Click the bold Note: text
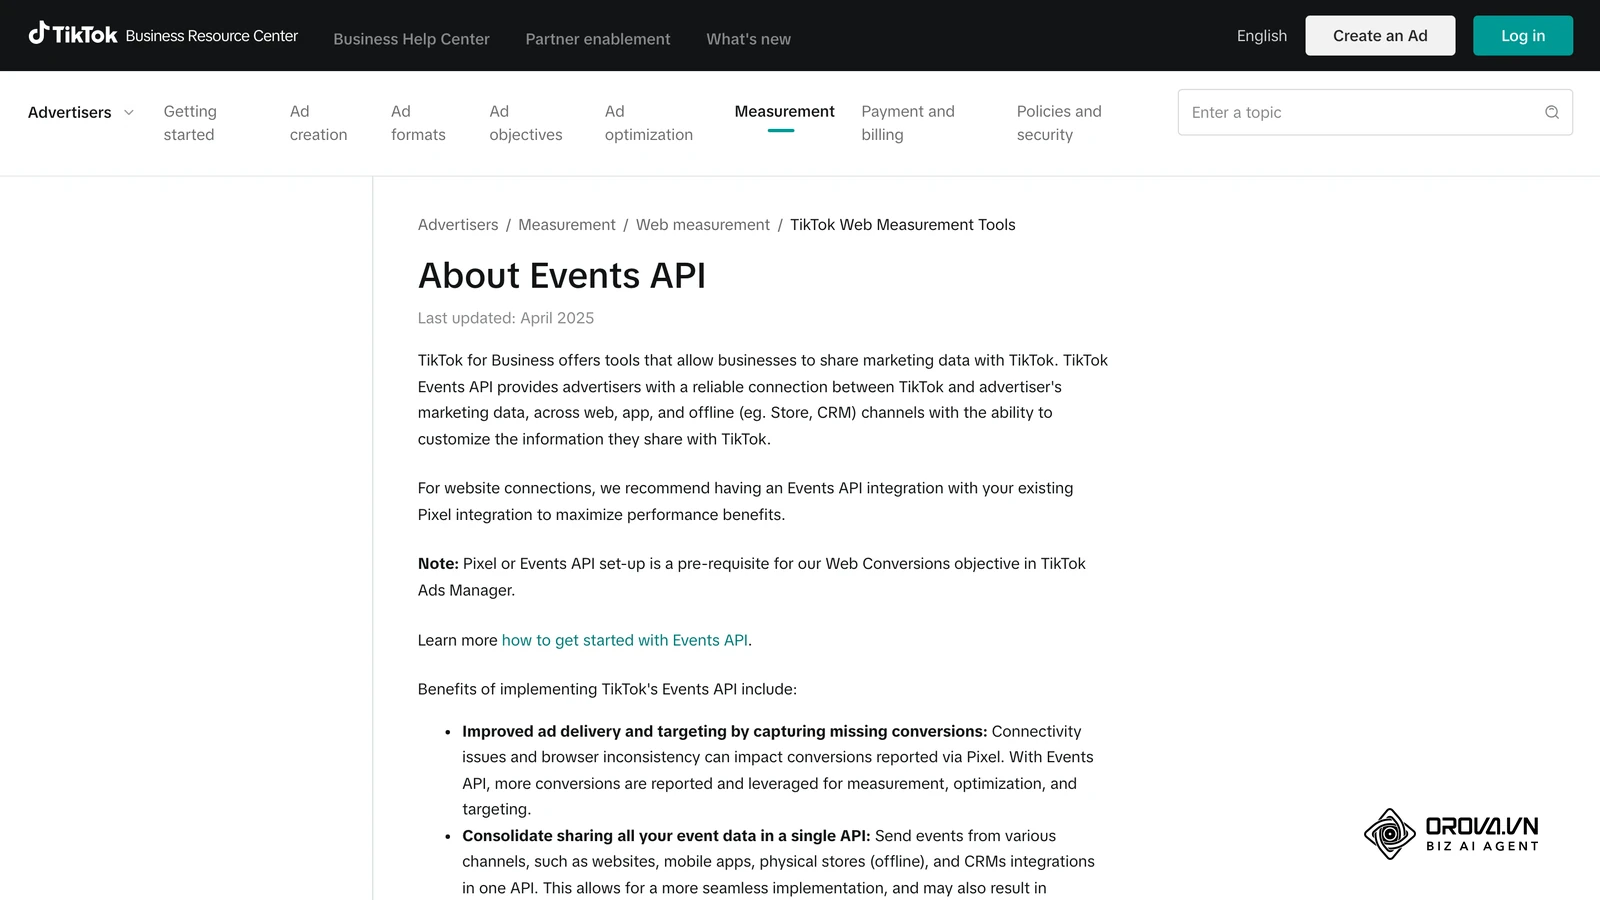1600x900 pixels. click(x=438, y=564)
